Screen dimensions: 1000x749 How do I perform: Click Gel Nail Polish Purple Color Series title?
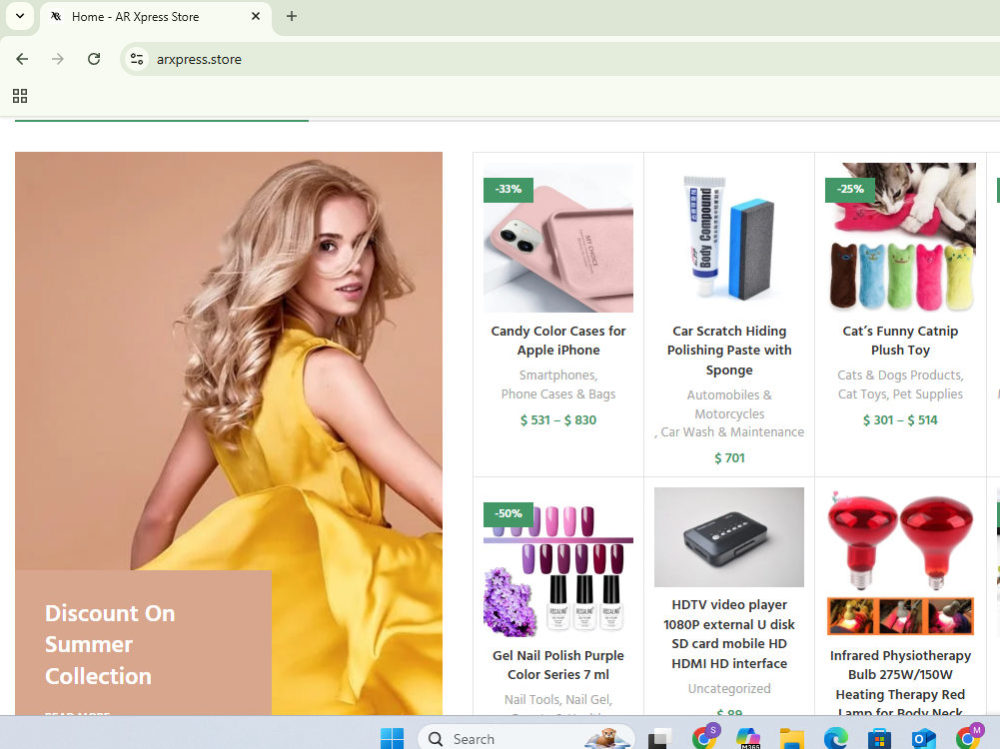click(558, 665)
